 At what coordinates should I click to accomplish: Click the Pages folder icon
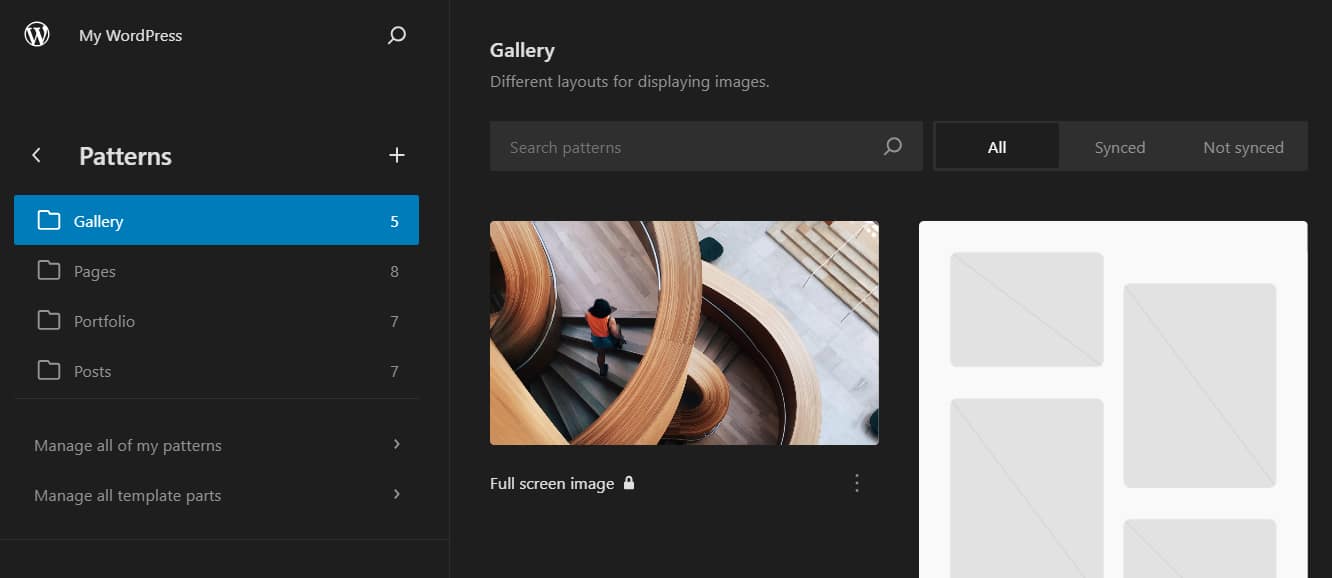pyautogui.click(x=49, y=270)
